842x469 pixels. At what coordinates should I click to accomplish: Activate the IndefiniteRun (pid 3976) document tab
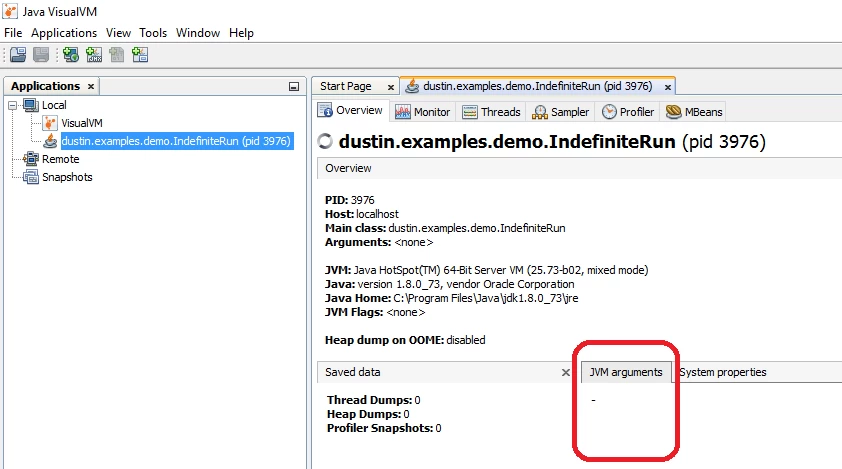pyautogui.click(x=538, y=86)
